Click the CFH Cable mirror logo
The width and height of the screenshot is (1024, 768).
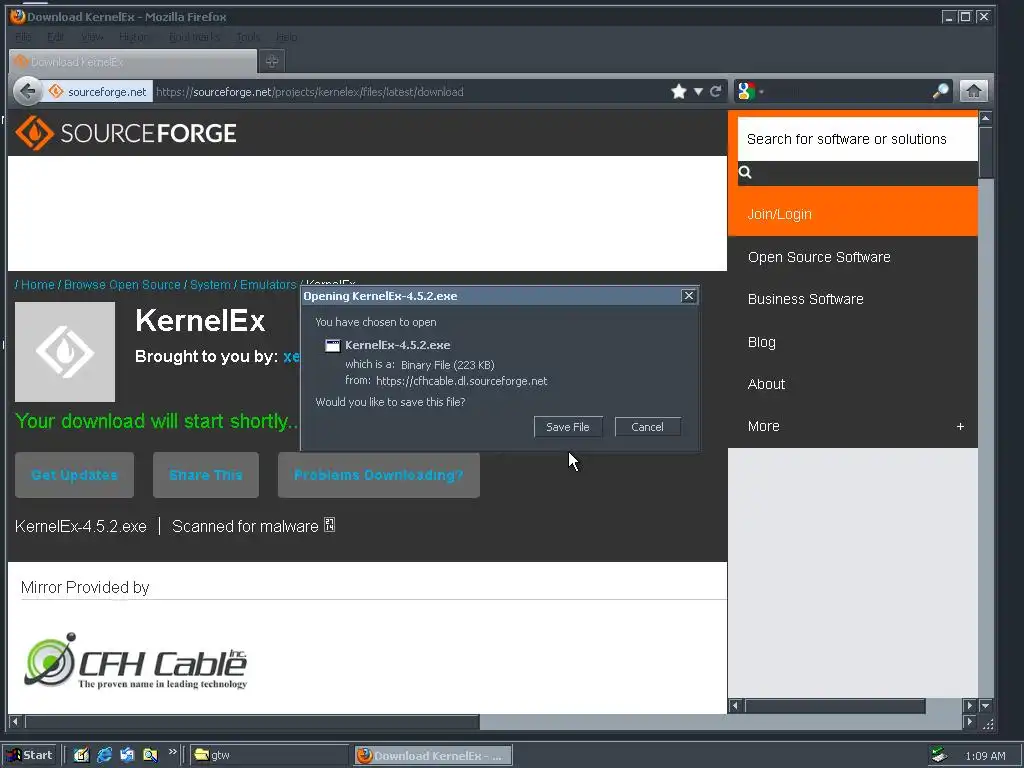(136, 661)
